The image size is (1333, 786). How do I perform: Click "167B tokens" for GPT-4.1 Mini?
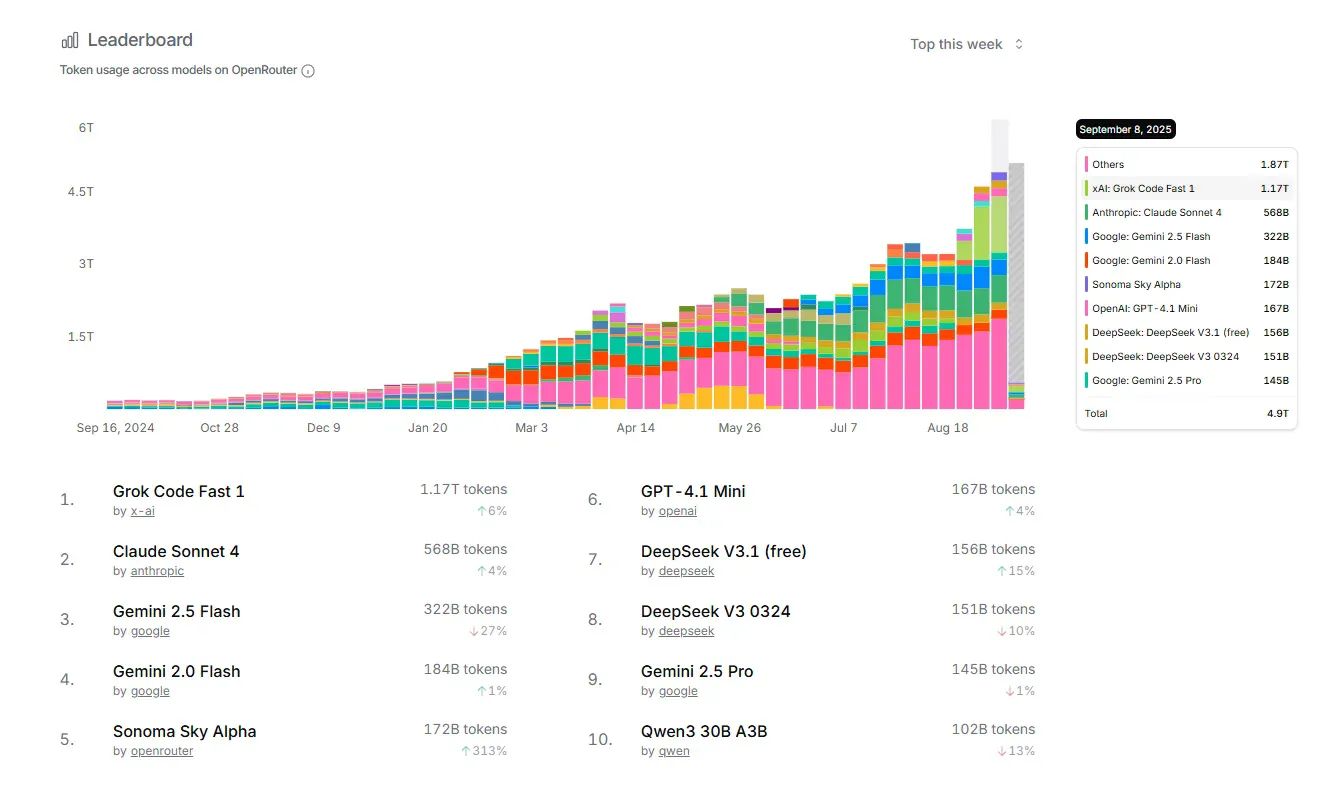click(x=993, y=489)
